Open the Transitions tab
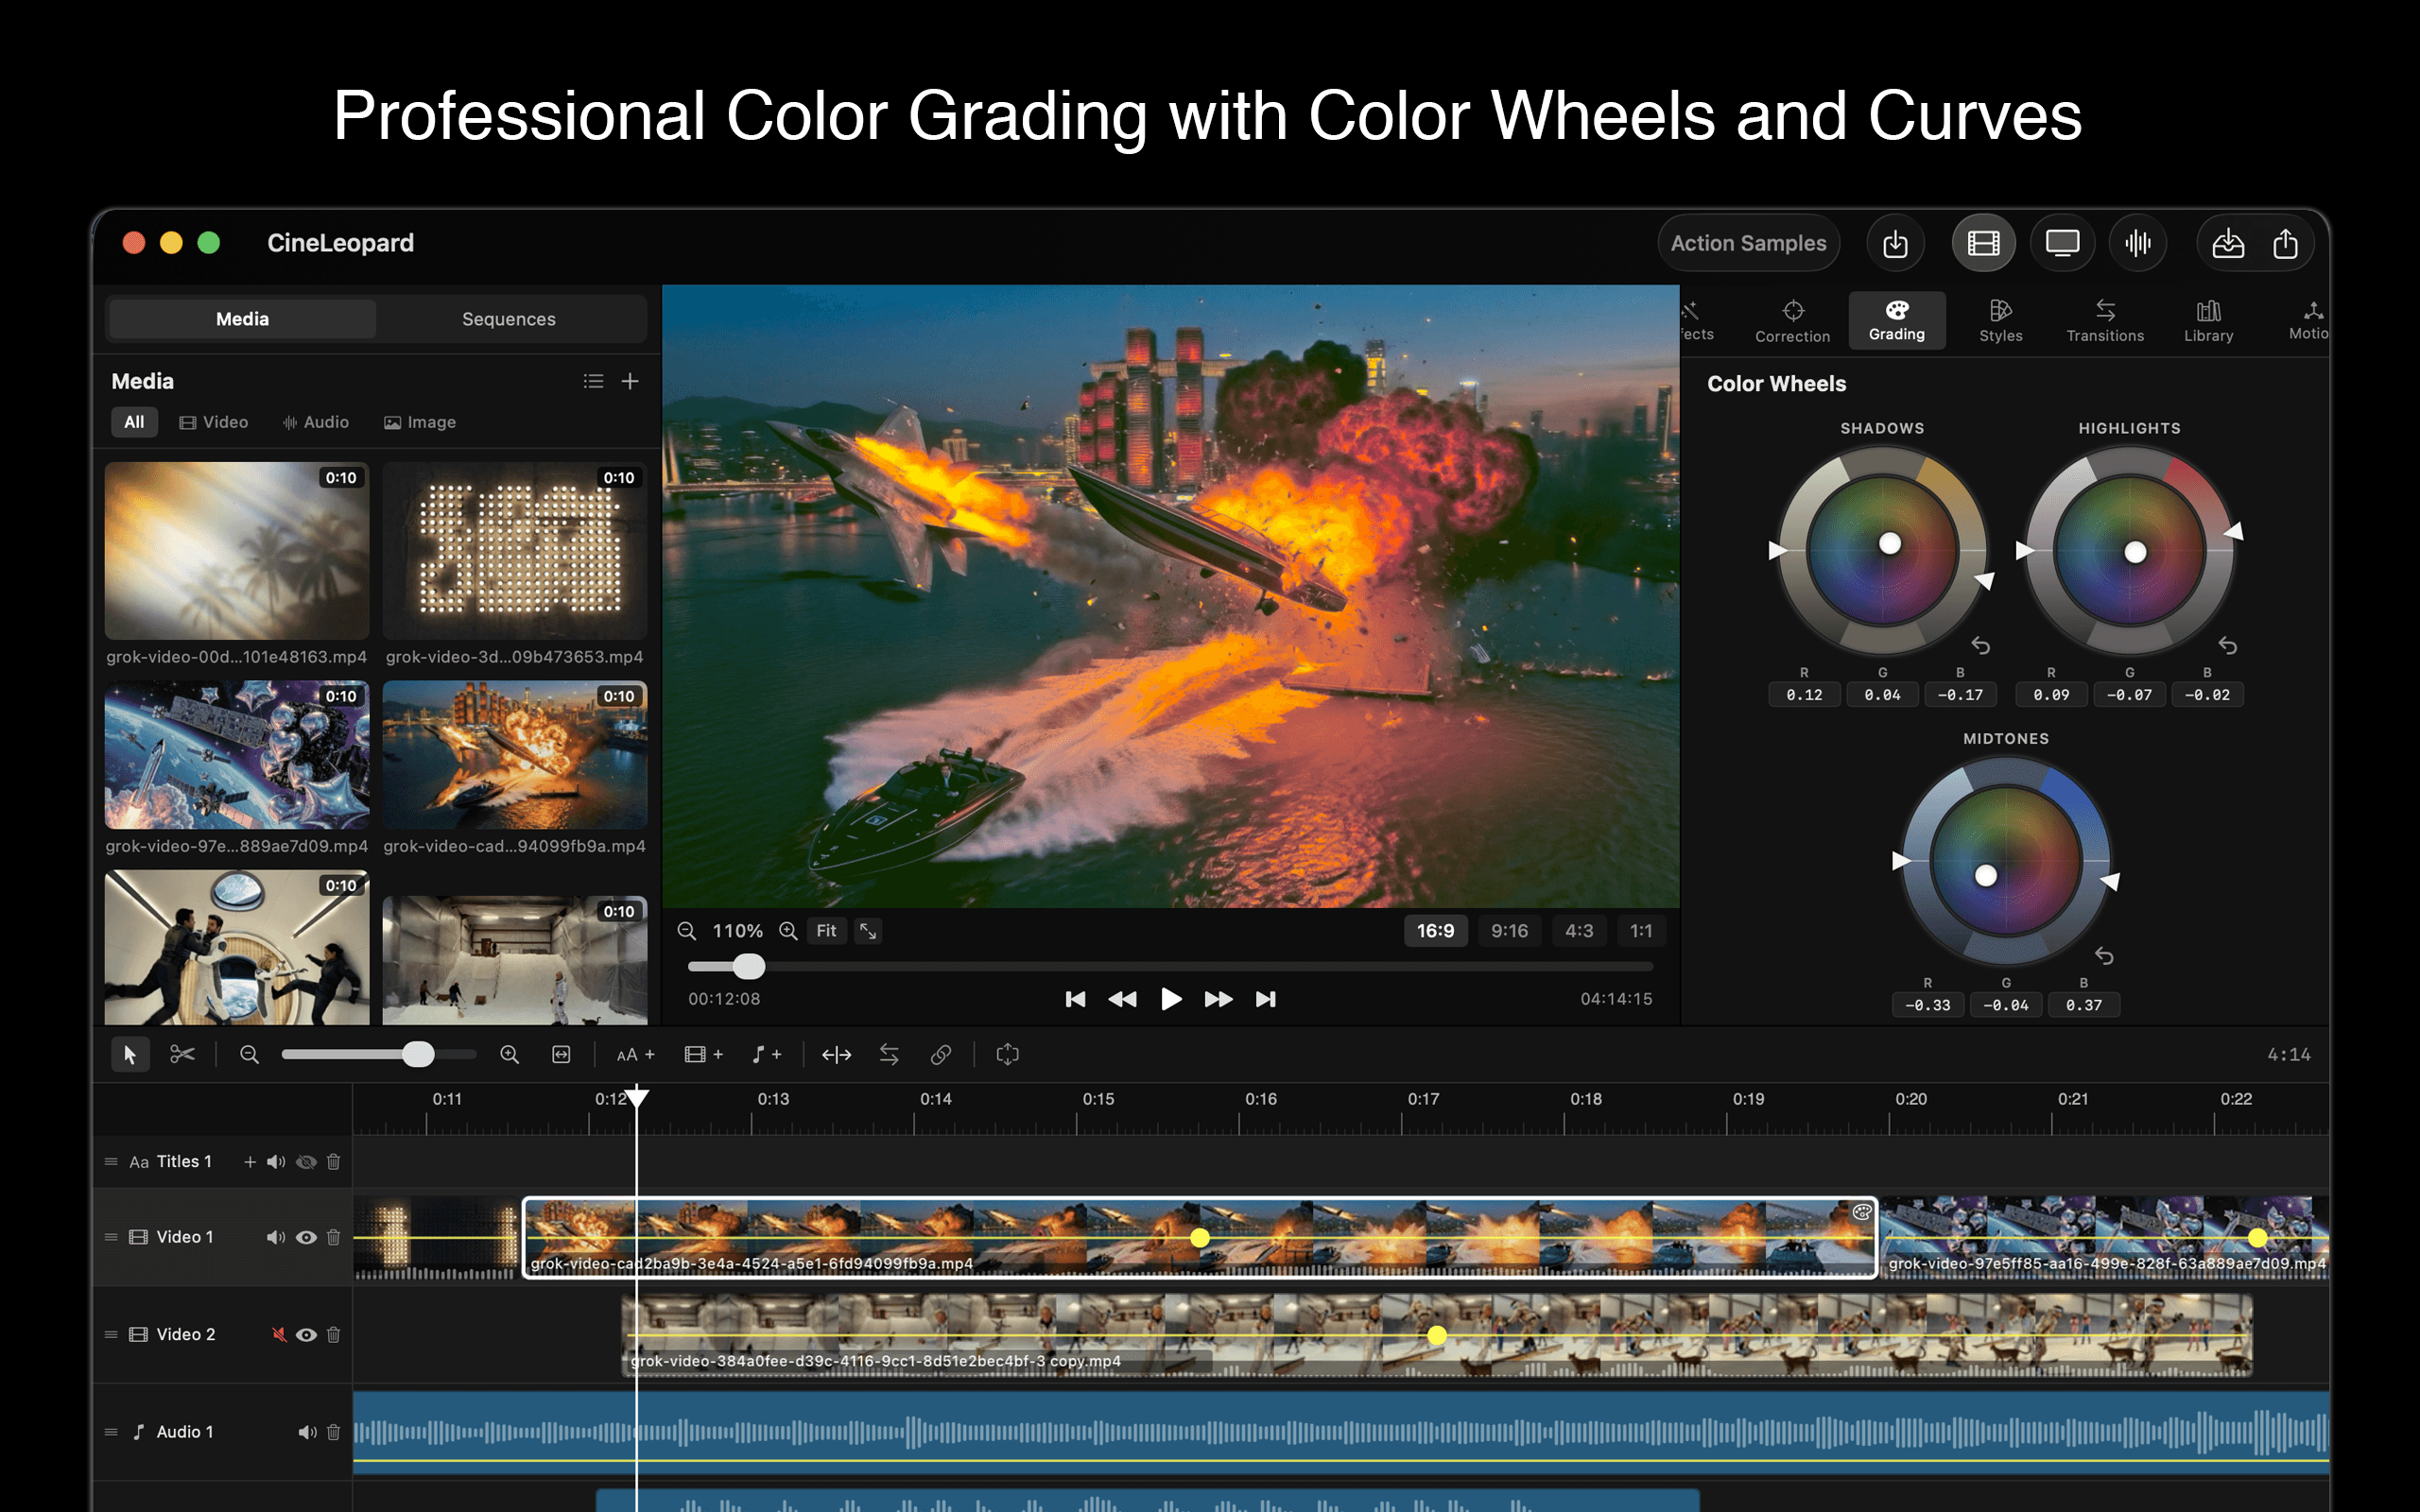Screen dimensions: 2420x1512 [2105, 320]
